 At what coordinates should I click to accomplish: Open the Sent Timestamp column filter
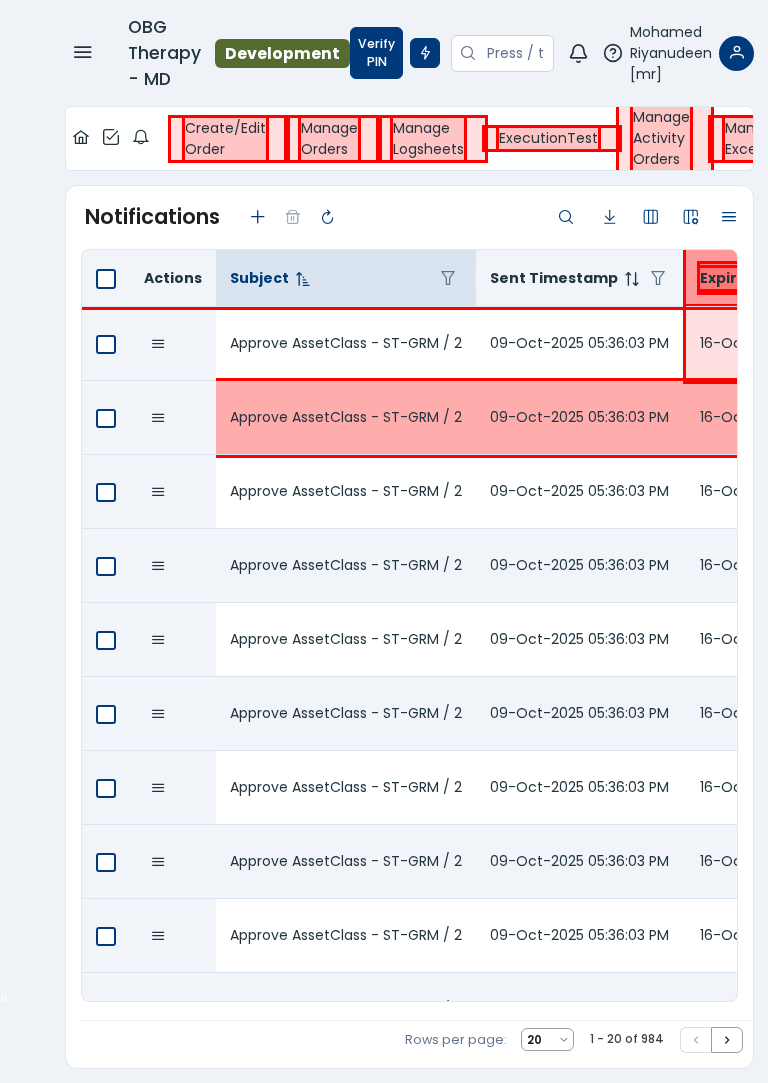pyautogui.click(x=658, y=279)
